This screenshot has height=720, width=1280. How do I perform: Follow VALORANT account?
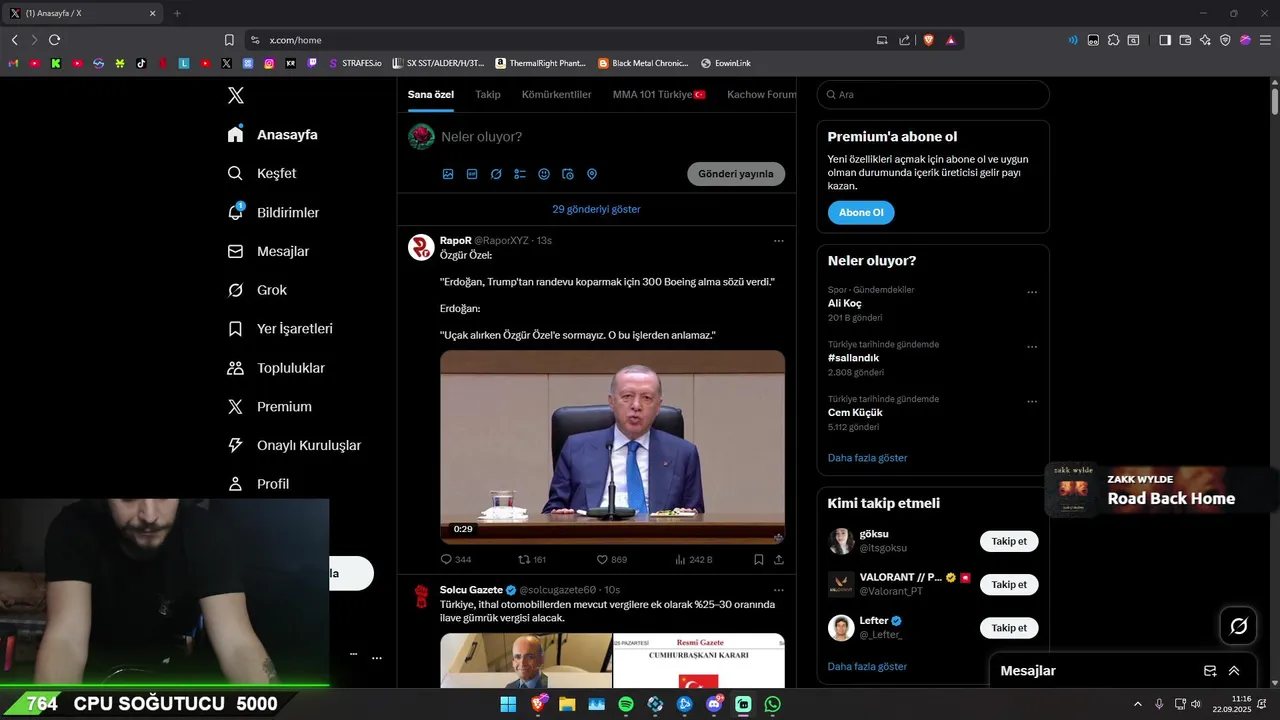pos(1009,584)
